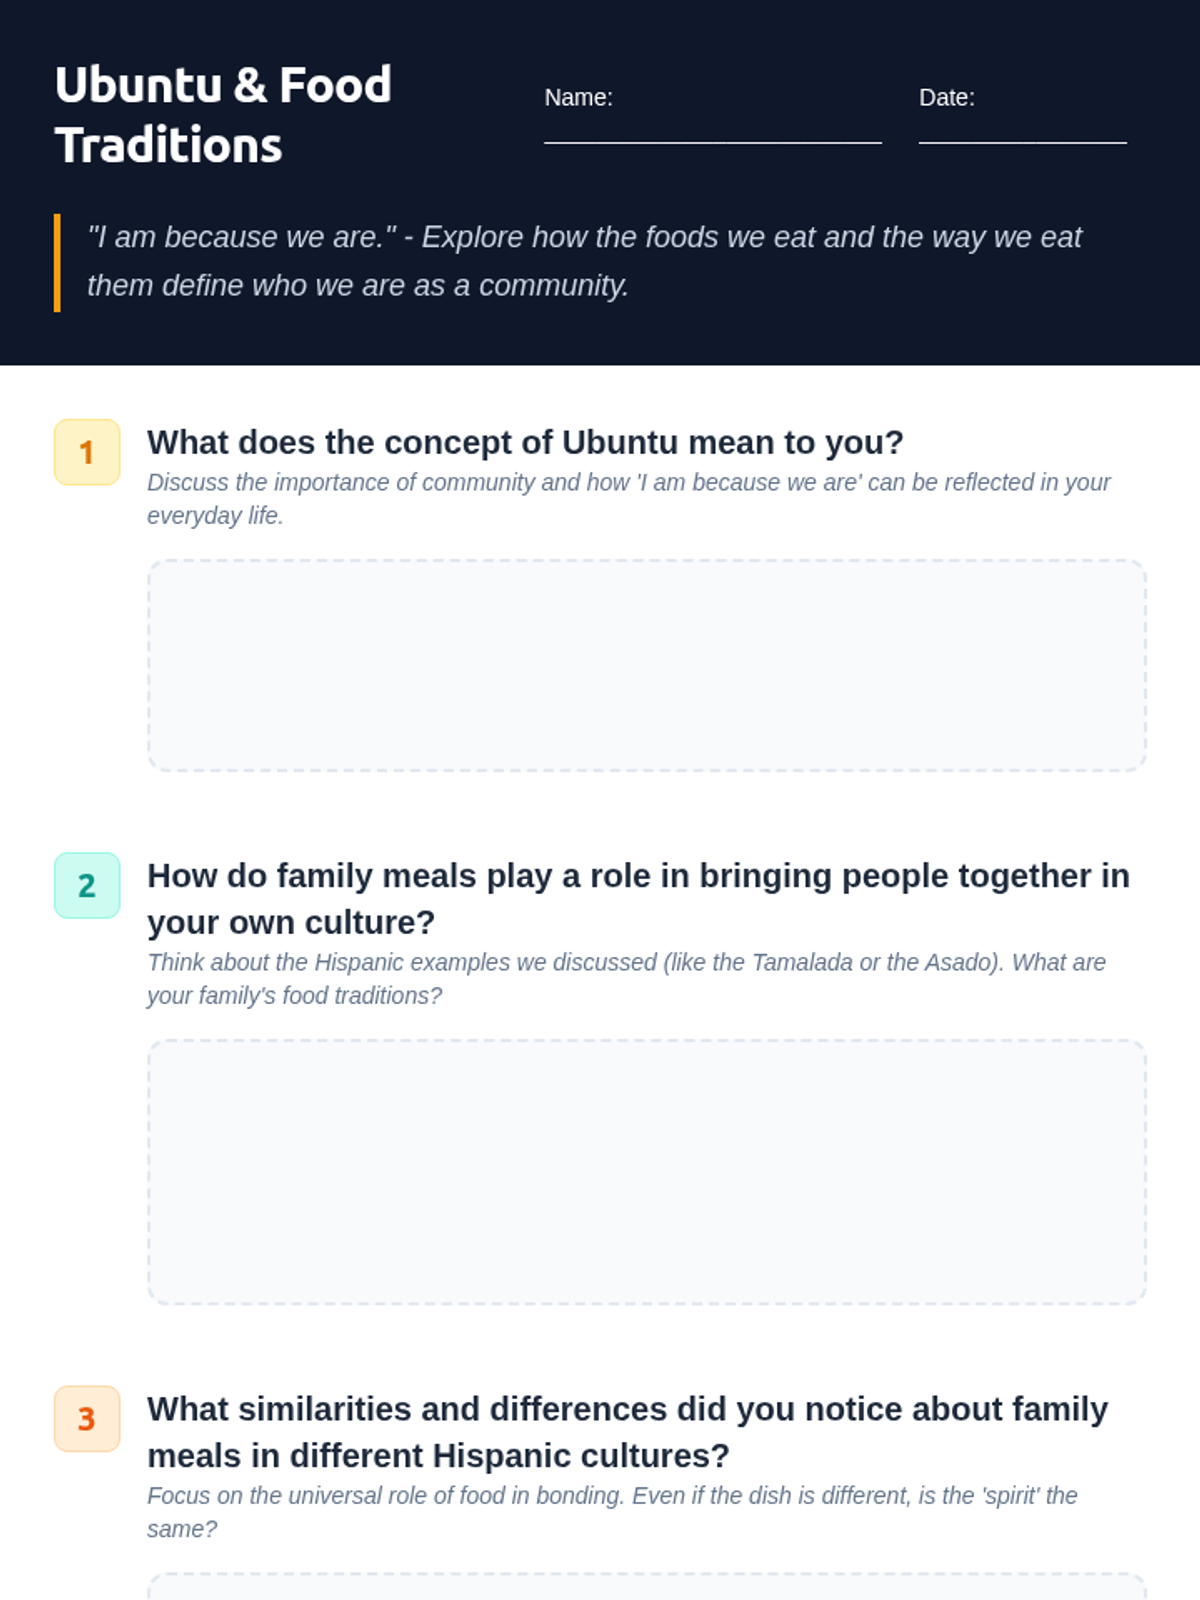Focus the answer box for question 2
Viewport: 1200px width, 1600px height.
[x=646, y=1171]
